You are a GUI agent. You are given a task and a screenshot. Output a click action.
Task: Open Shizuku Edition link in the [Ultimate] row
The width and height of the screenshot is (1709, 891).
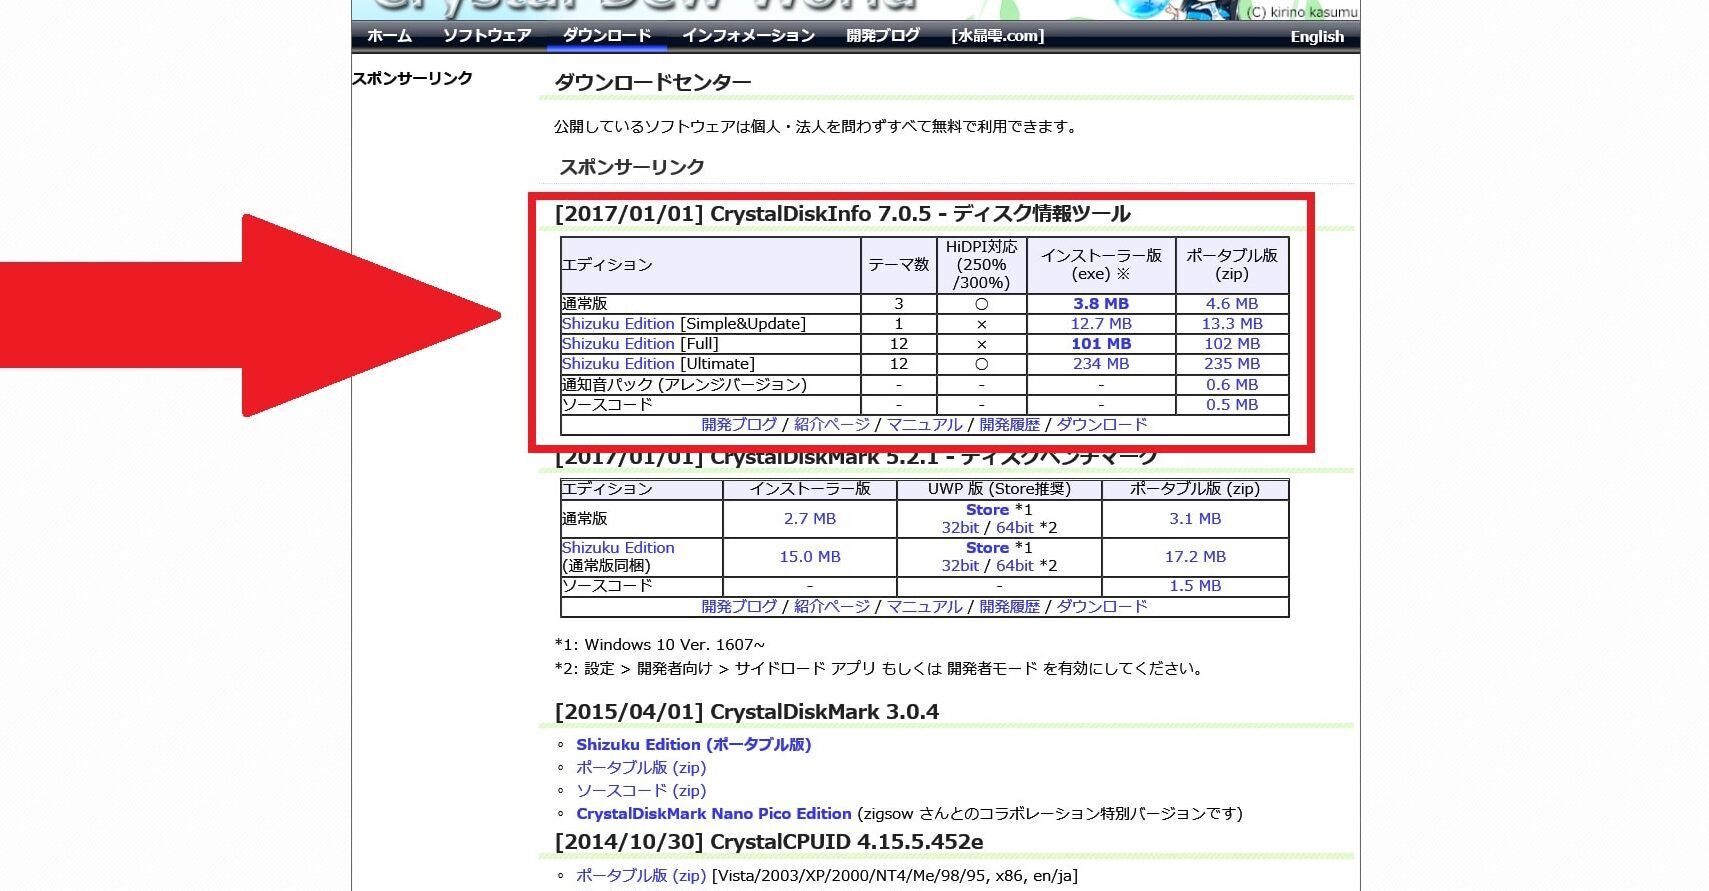pos(618,364)
